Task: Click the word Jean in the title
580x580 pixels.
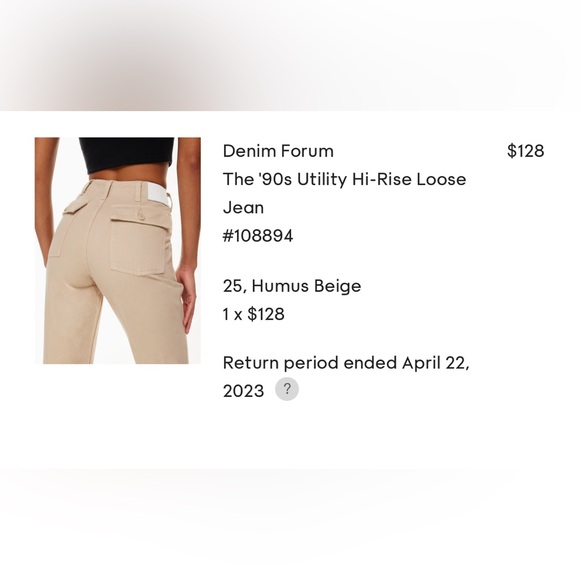Action: pos(243,208)
